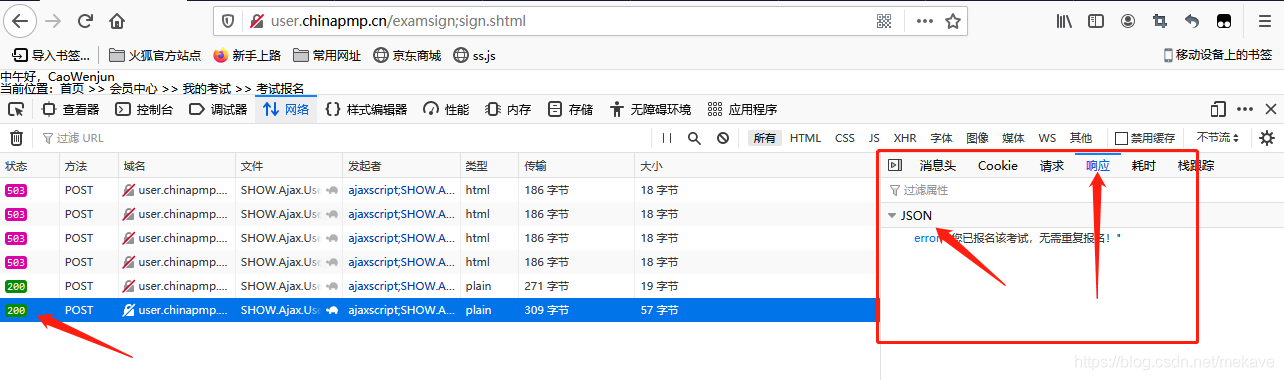Viewport: 1284px width, 380px height.
Task: Open the Firefox account avatar icon
Action: point(1128,20)
